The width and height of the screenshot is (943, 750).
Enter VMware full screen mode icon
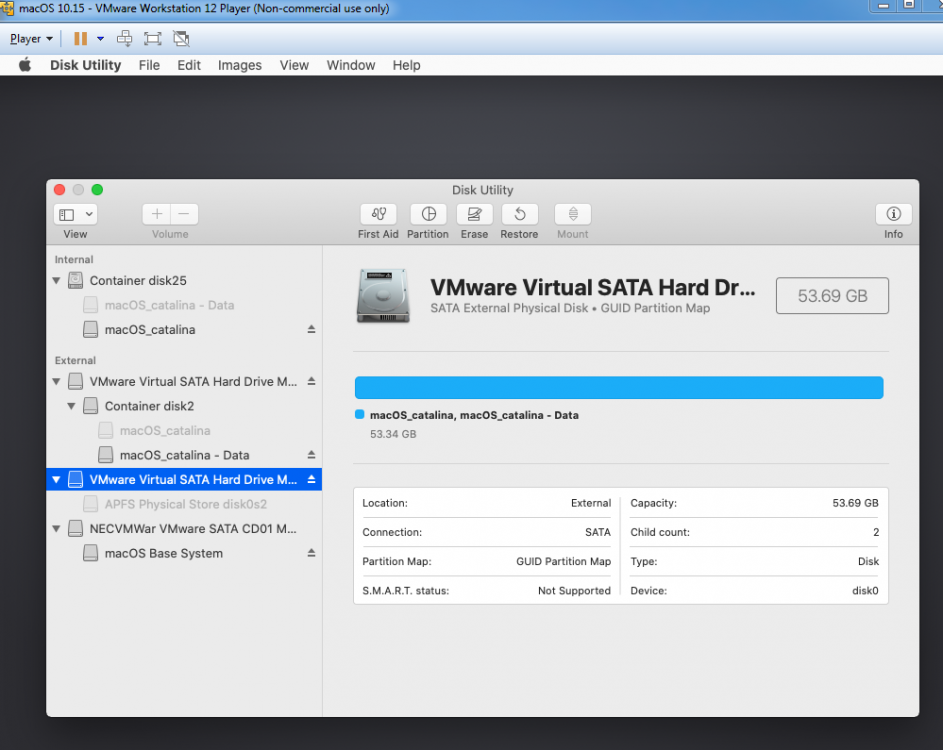[153, 38]
